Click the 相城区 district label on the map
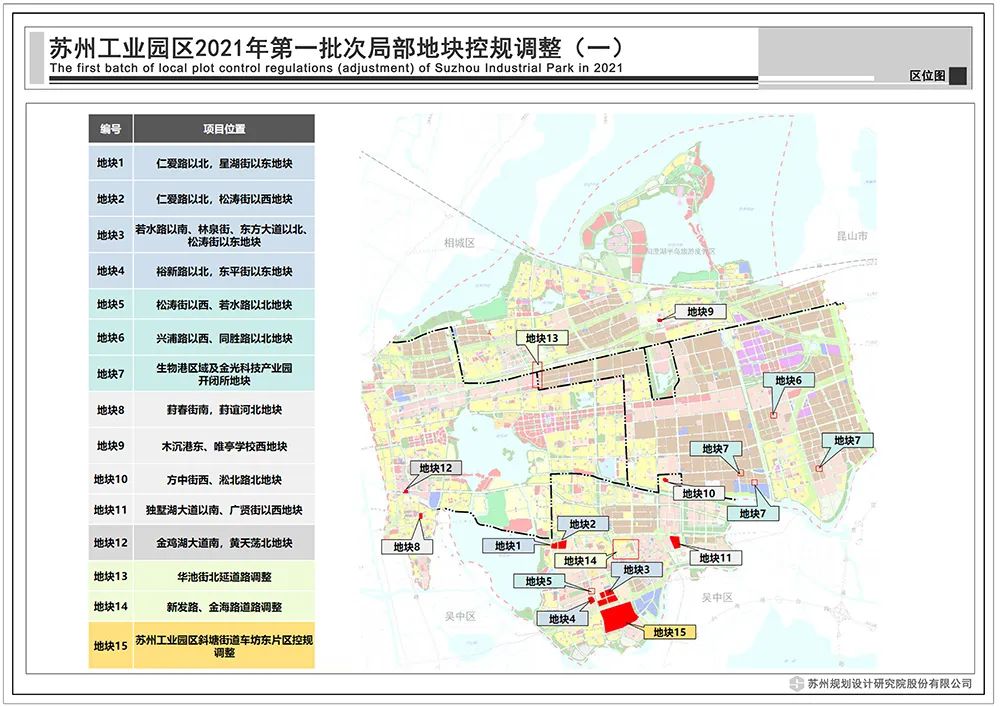Image resolution: width=1000 pixels, height=707 pixels. 460,243
